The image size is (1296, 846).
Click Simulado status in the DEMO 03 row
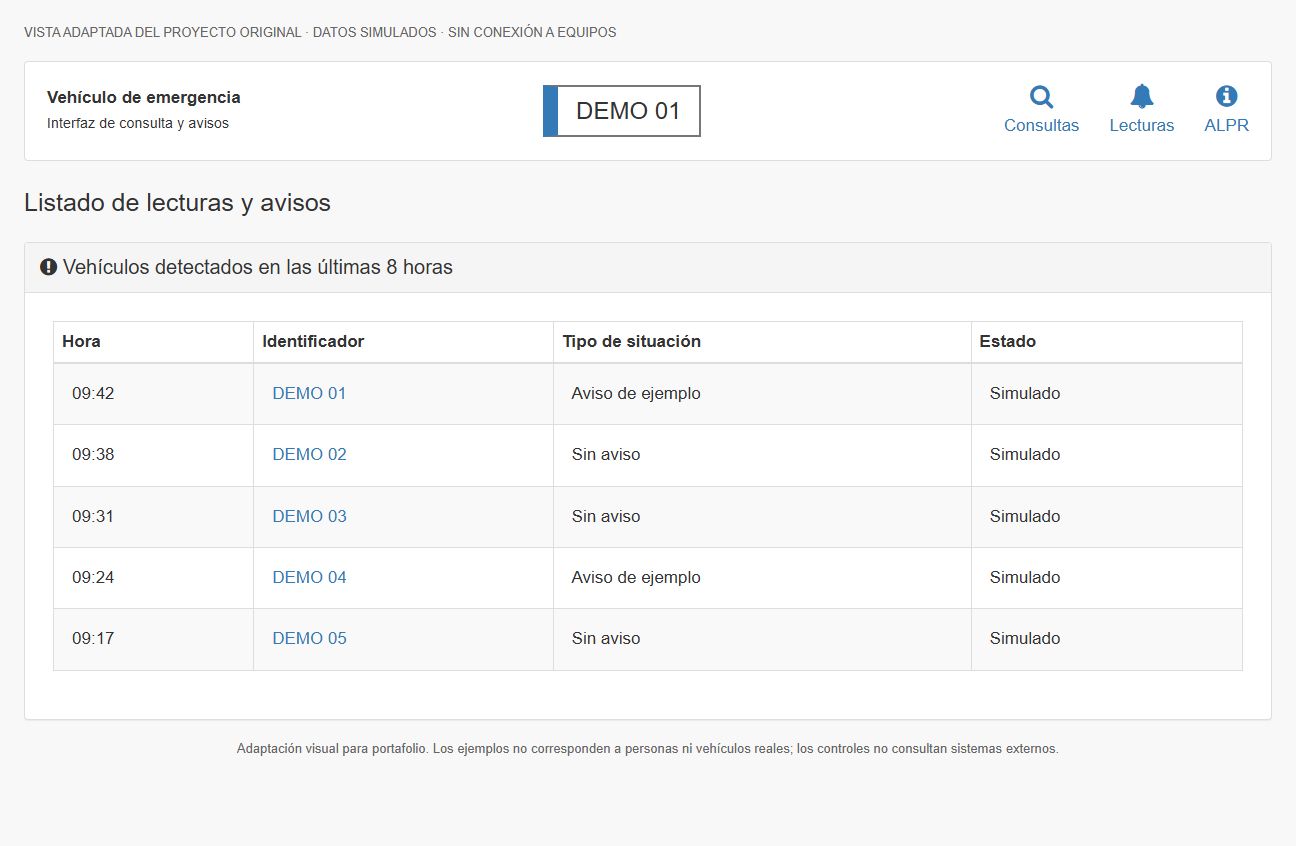tap(1025, 516)
